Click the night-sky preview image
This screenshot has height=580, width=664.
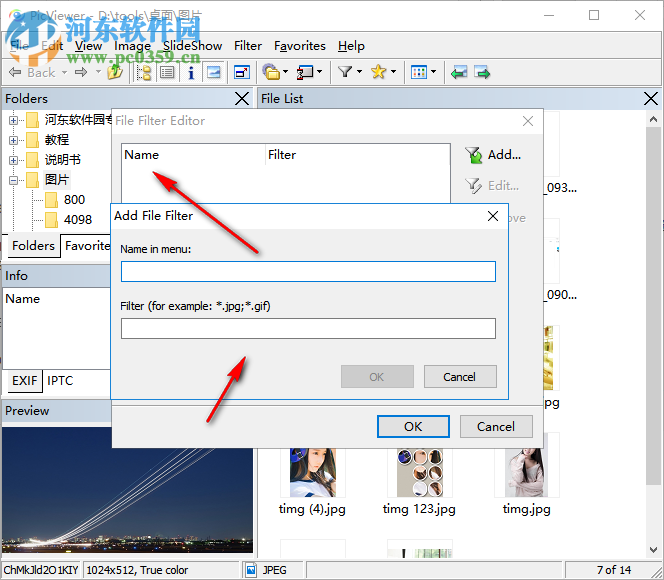[127, 490]
